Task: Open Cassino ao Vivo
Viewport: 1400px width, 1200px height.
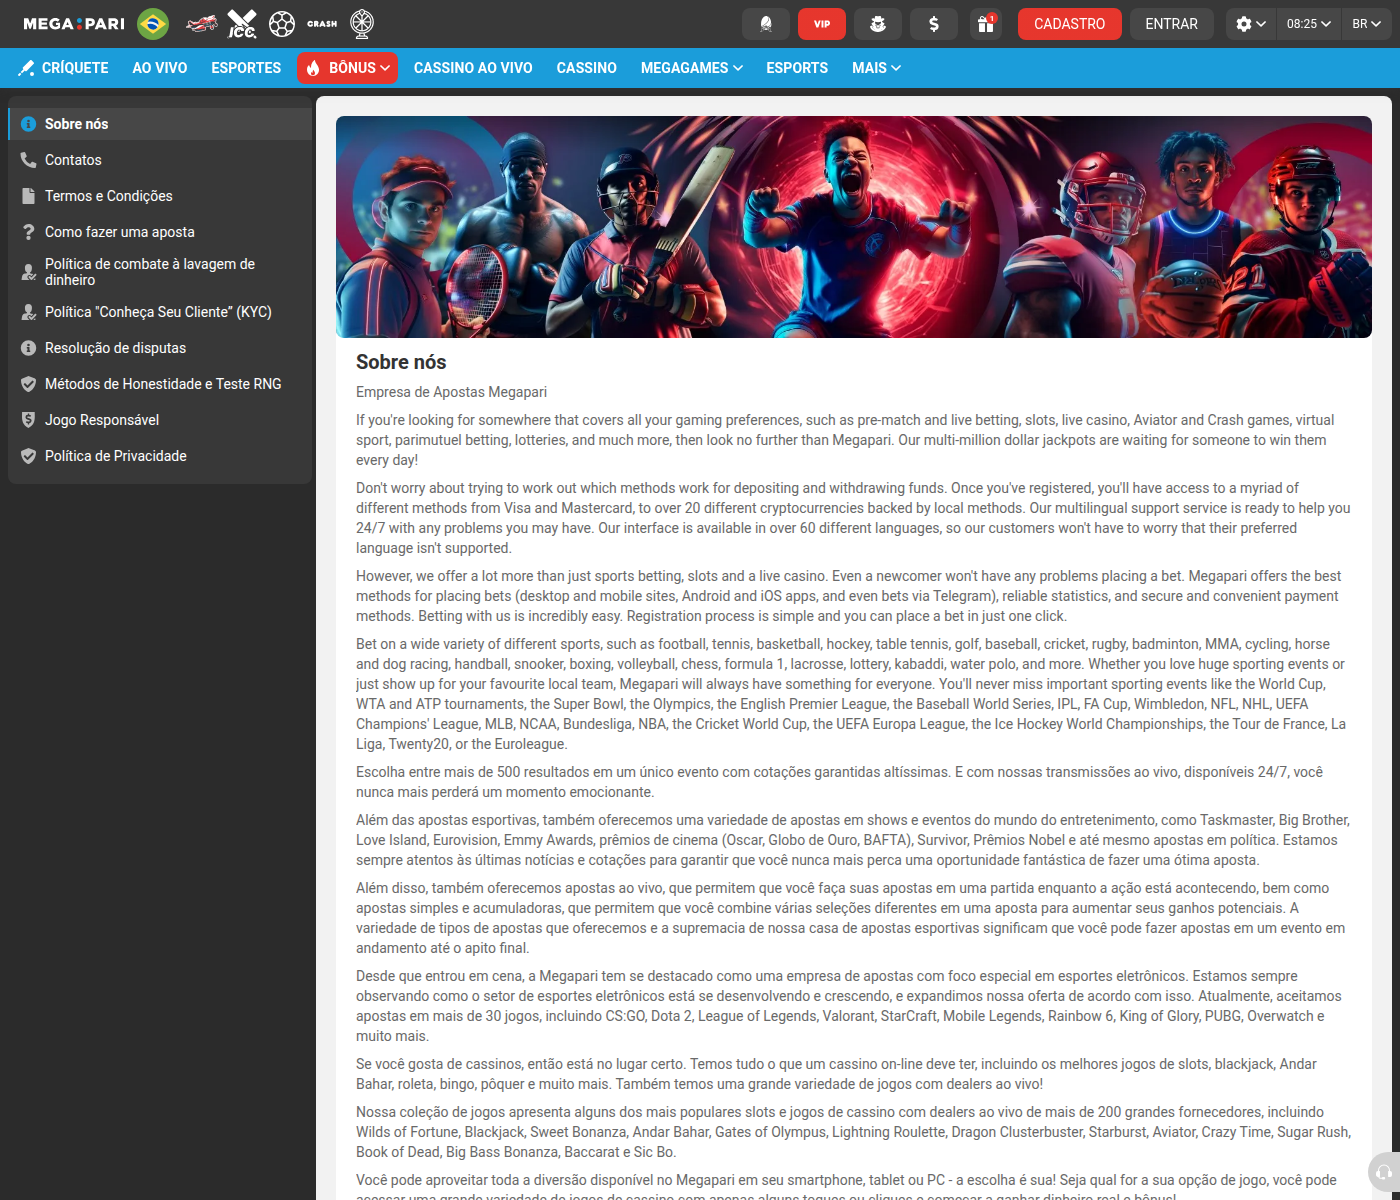Action: tap(473, 68)
